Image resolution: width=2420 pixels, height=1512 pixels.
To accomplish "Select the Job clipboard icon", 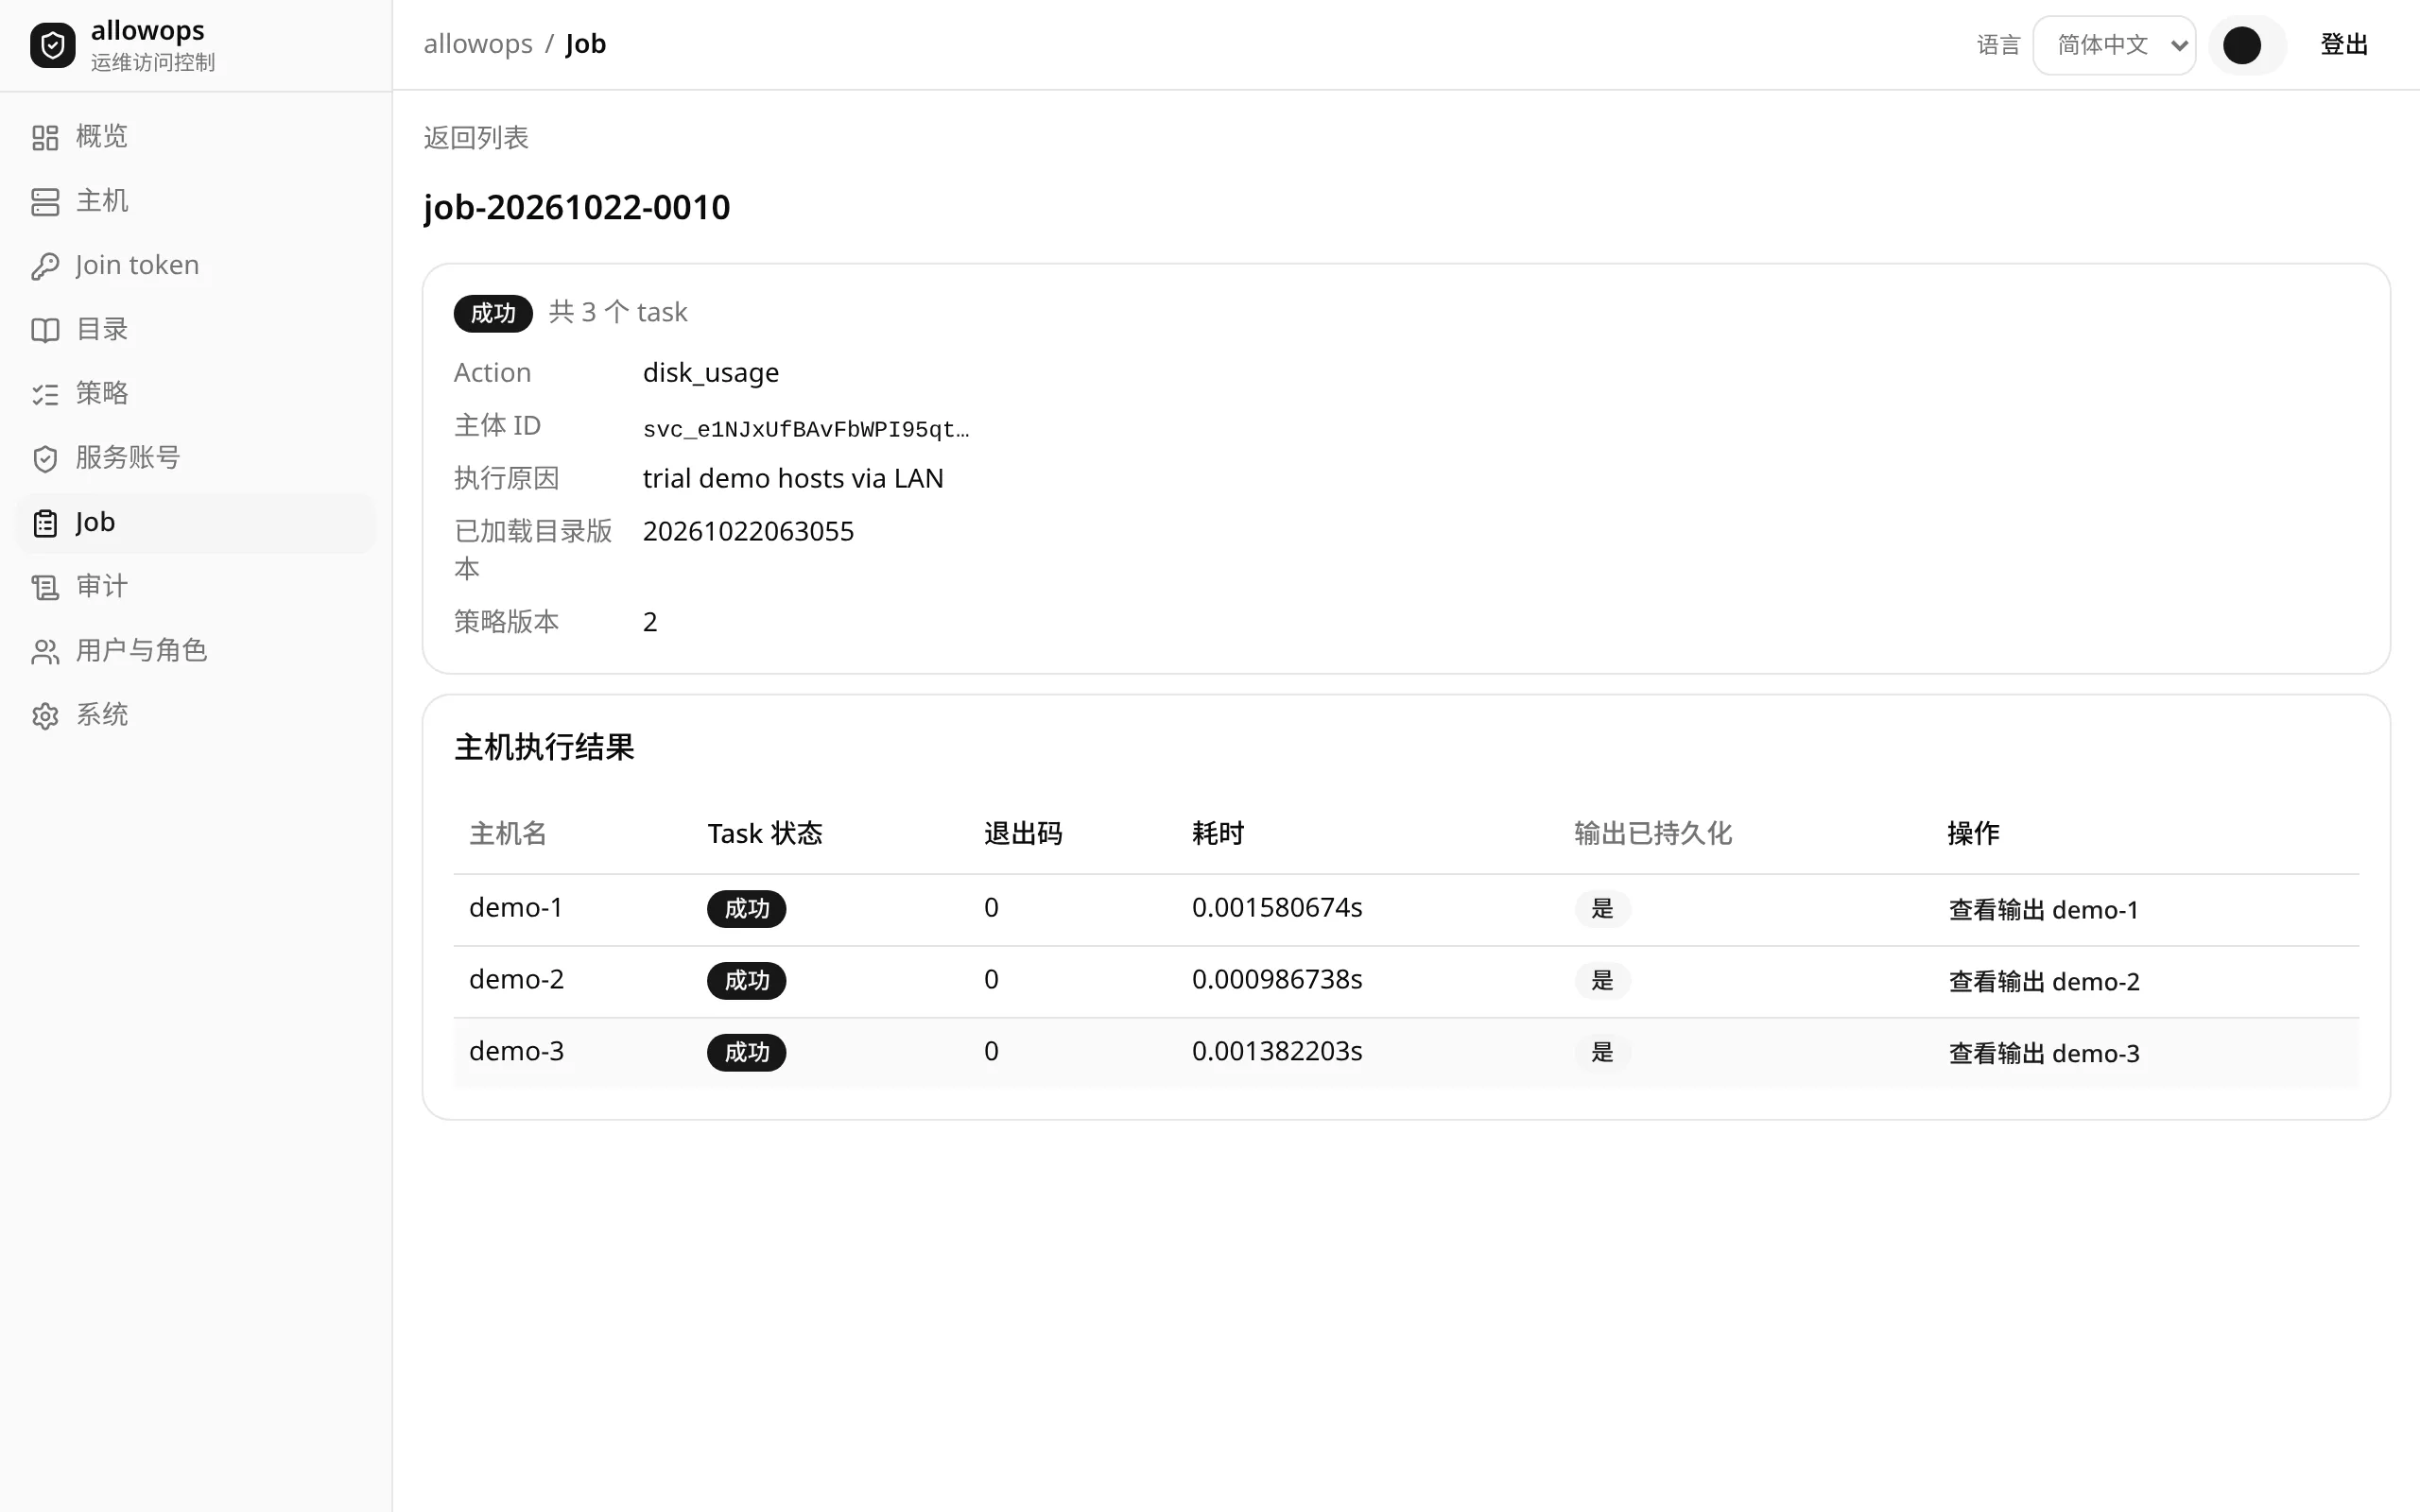I will point(45,523).
